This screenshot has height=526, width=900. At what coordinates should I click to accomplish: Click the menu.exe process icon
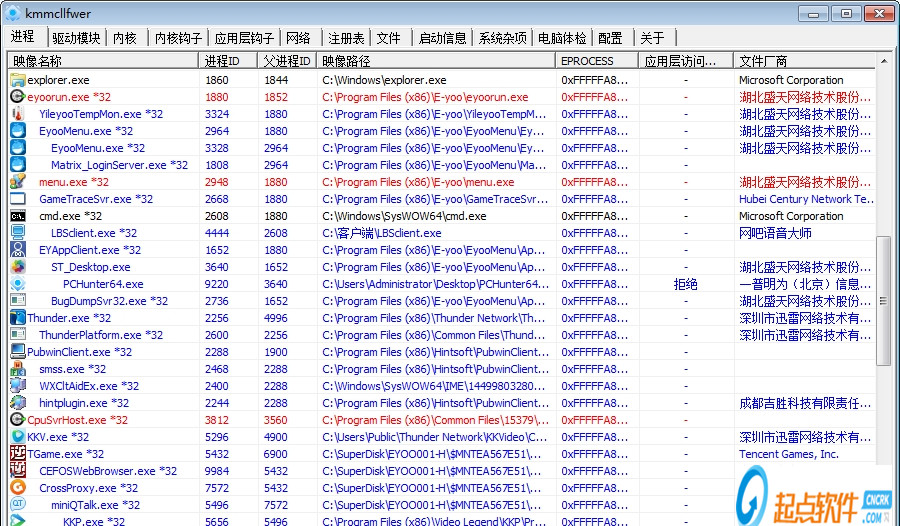click(x=18, y=181)
